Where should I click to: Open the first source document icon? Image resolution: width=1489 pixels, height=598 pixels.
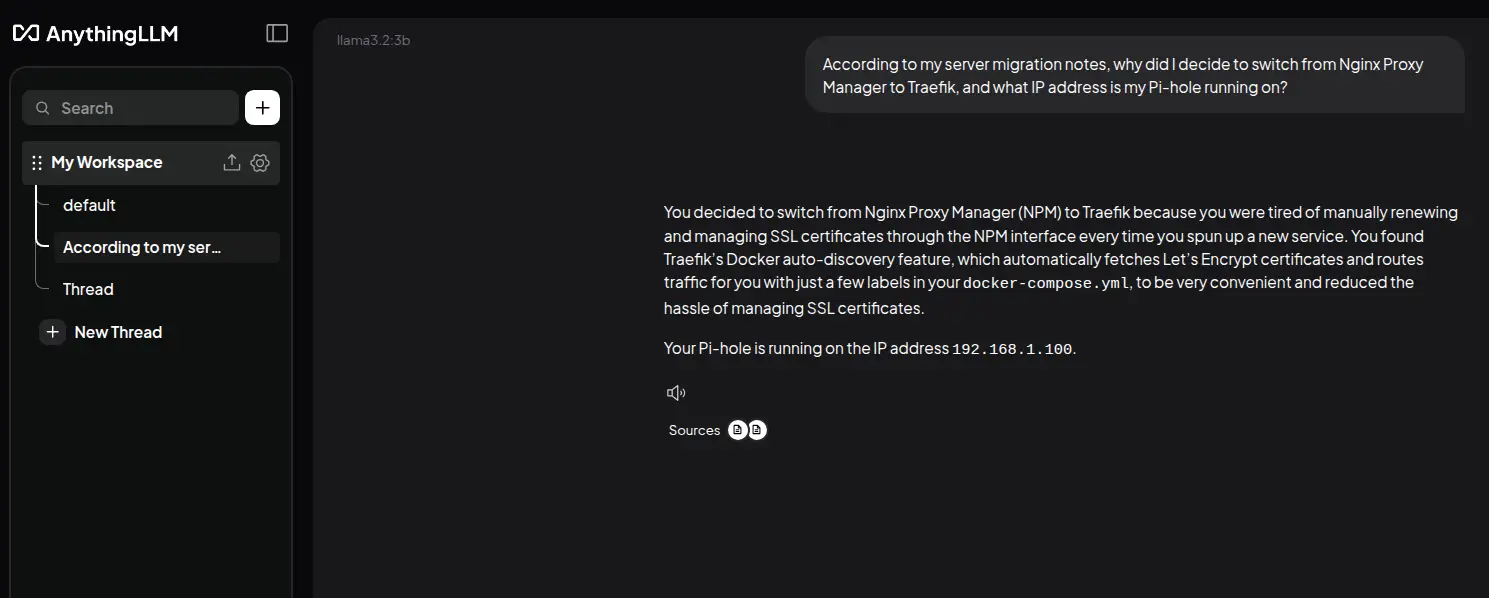tap(737, 430)
